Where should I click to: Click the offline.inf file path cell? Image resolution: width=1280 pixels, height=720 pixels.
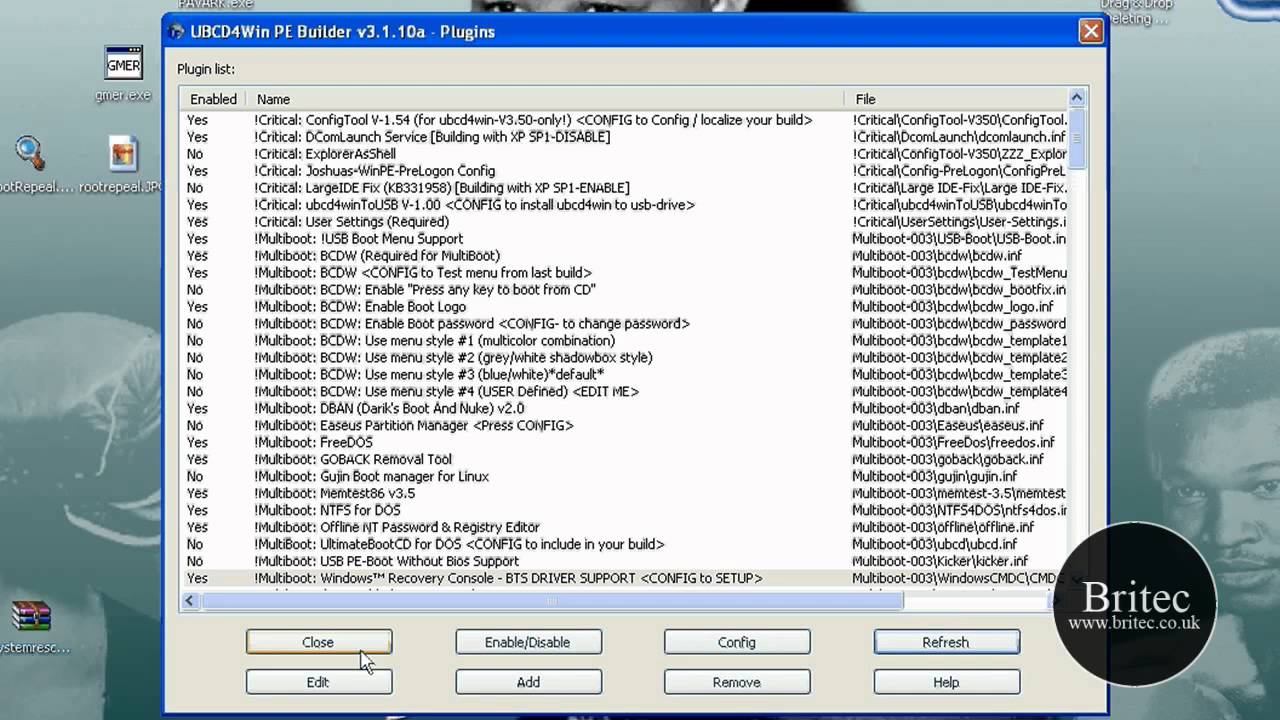point(943,527)
